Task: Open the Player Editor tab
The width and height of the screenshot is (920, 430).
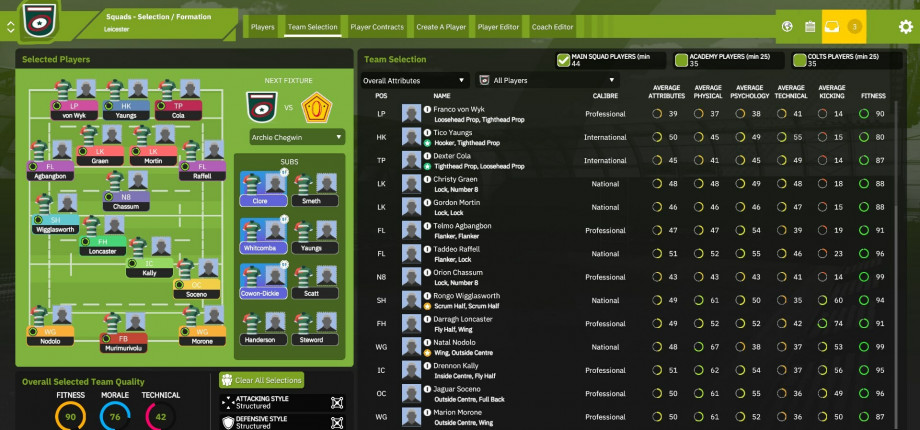Action: point(498,27)
